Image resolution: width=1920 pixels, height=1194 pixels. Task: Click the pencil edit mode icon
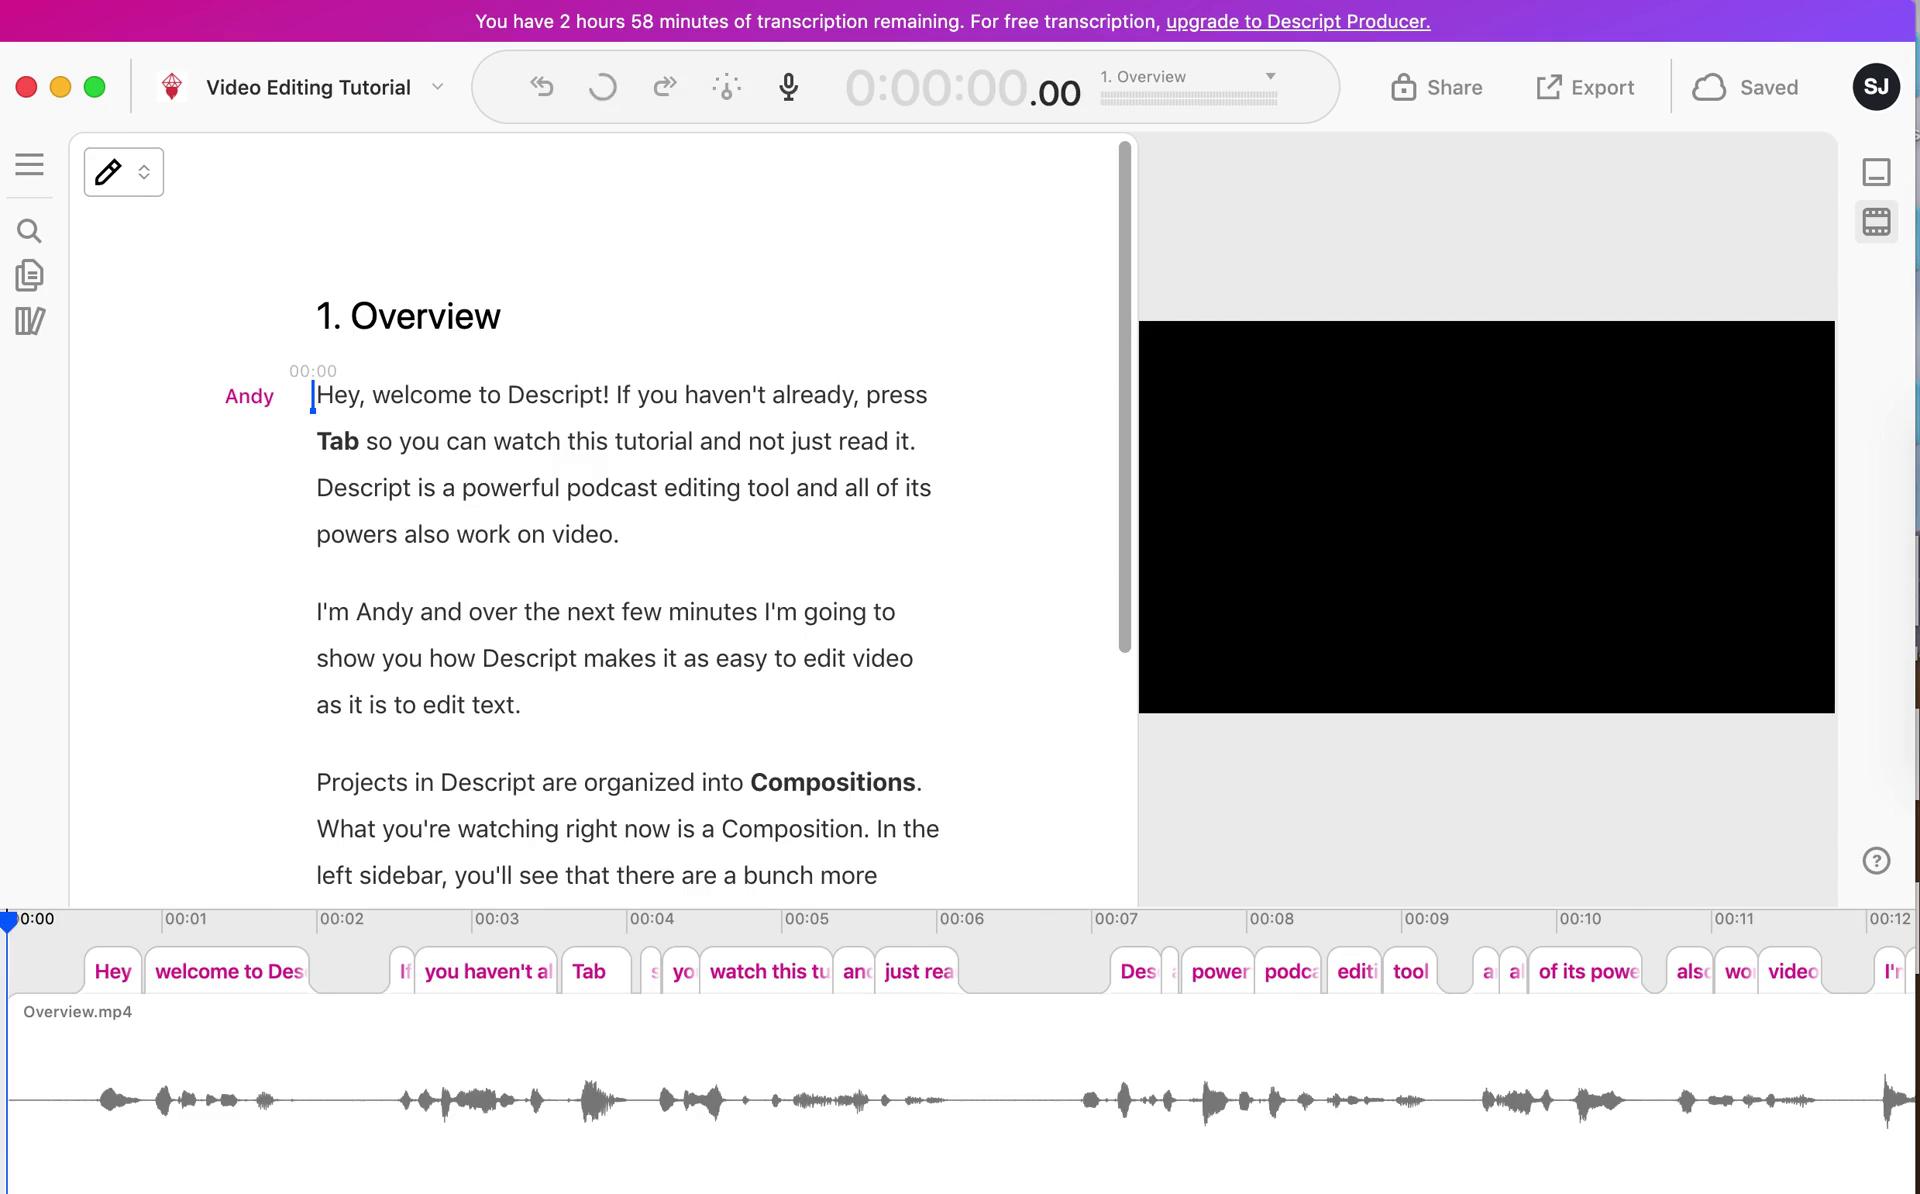click(x=108, y=172)
